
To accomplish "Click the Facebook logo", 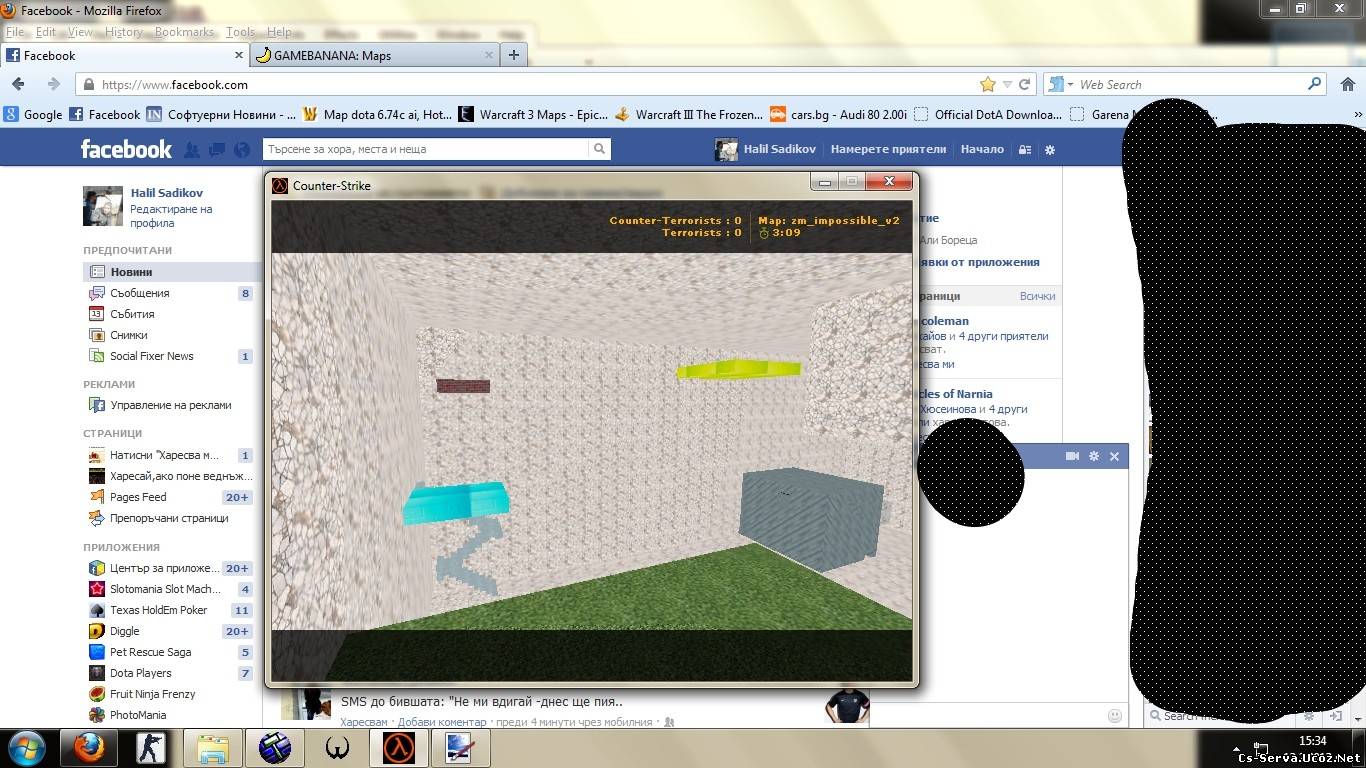I will click(126, 149).
